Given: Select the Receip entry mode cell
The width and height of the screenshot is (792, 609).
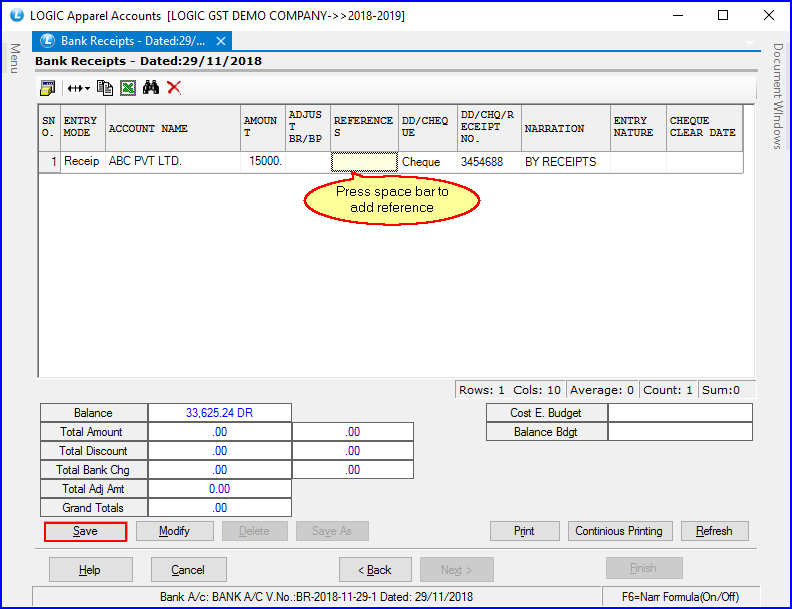Looking at the screenshot, I should tap(83, 162).
